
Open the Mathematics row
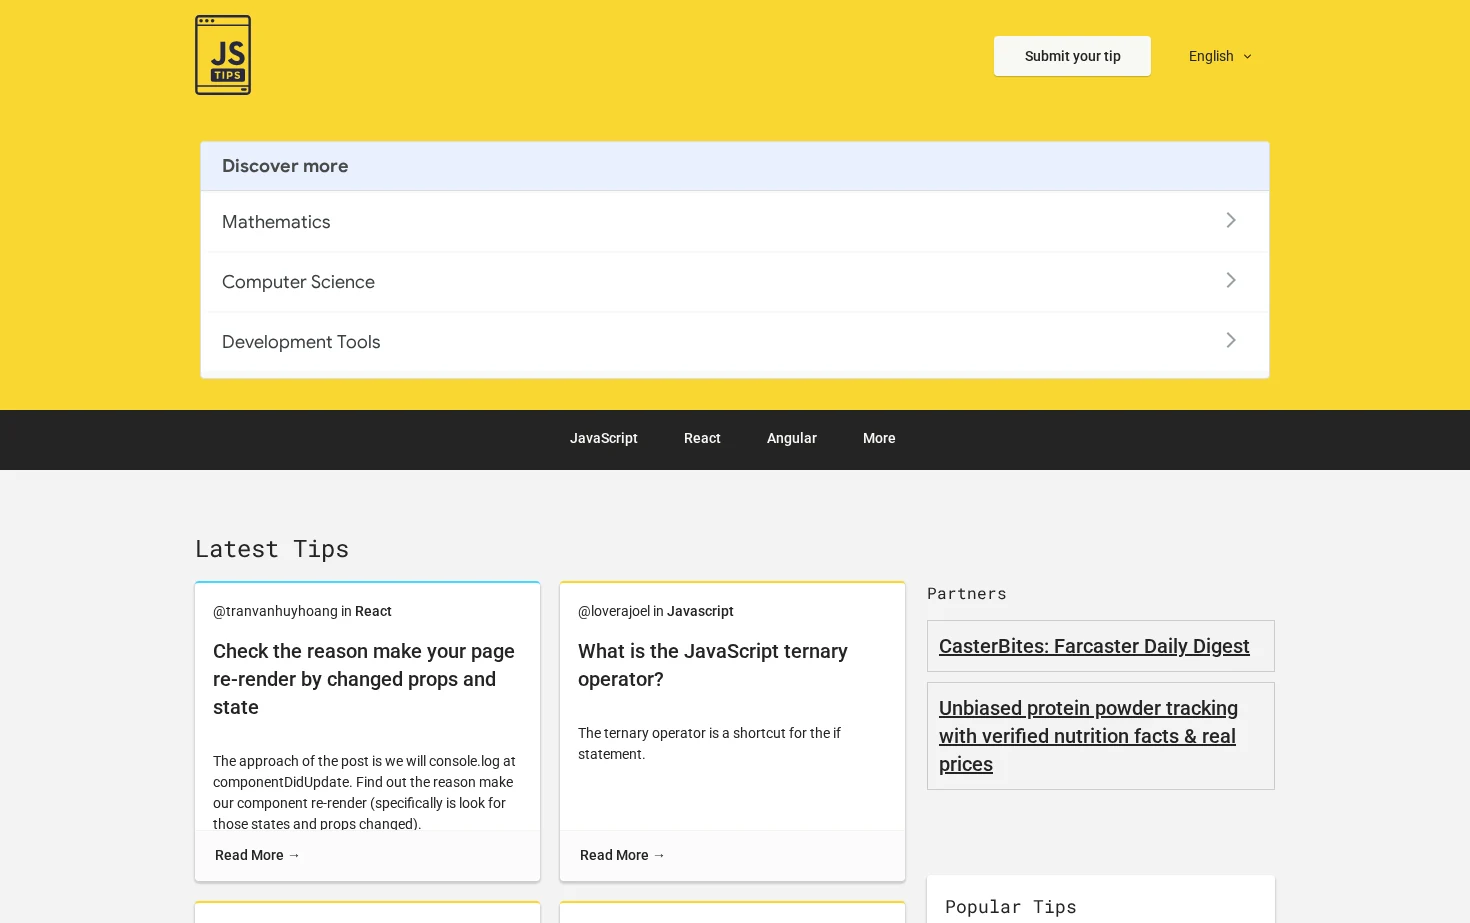pos(735,222)
